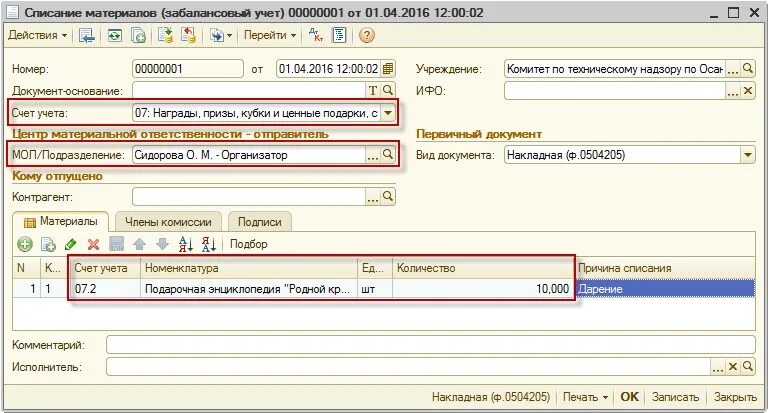Viewport: 768px width, 413px height.
Task: Open Документ-основание magnifier icon
Action: point(388,90)
